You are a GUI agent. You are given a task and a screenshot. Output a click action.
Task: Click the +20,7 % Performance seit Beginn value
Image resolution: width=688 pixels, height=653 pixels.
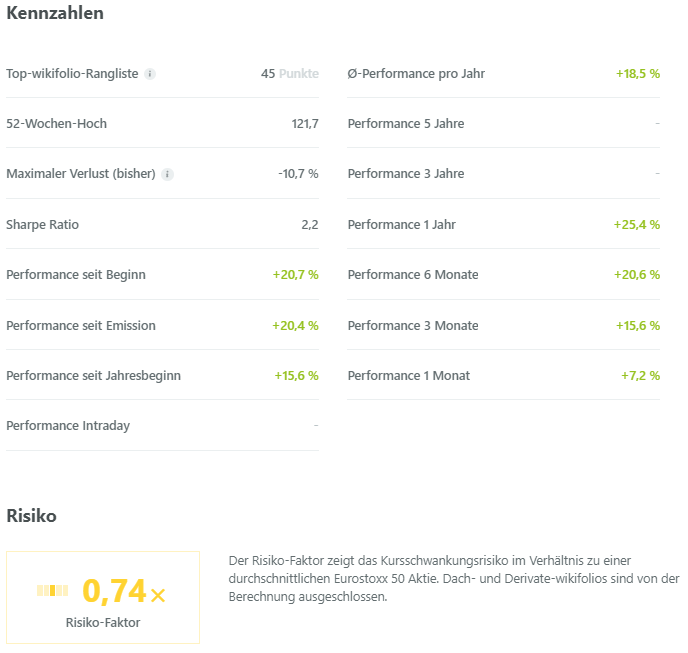coord(296,275)
